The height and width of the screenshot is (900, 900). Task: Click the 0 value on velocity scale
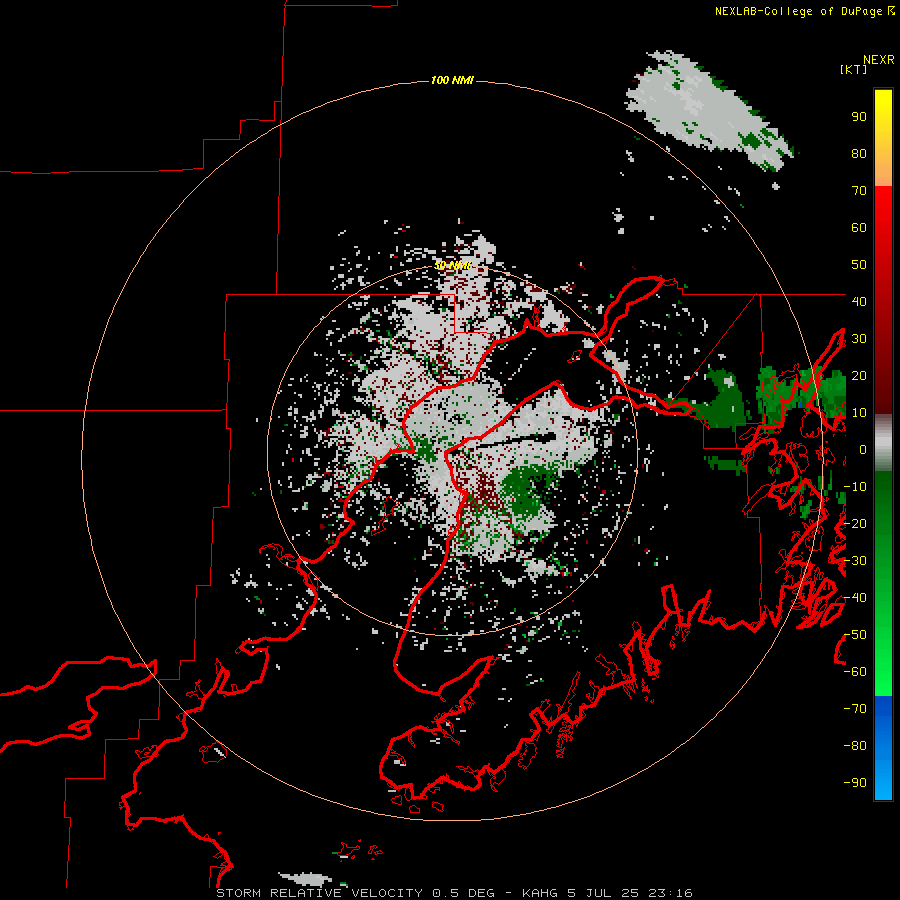pyautogui.click(x=863, y=450)
